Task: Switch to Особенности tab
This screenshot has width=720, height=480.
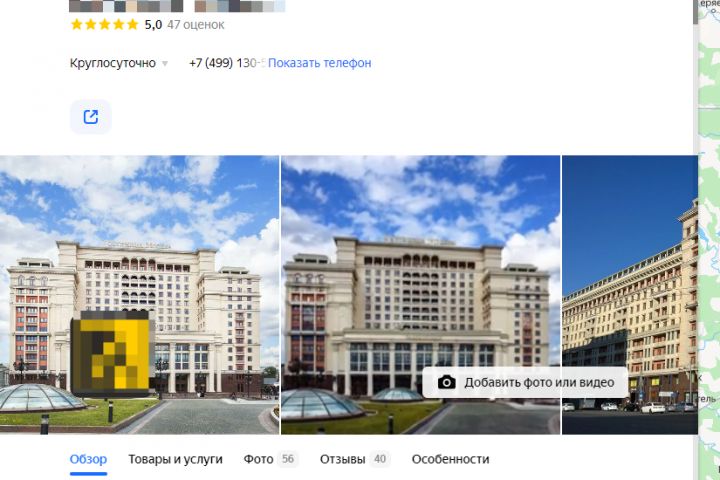Action: click(450, 459)
